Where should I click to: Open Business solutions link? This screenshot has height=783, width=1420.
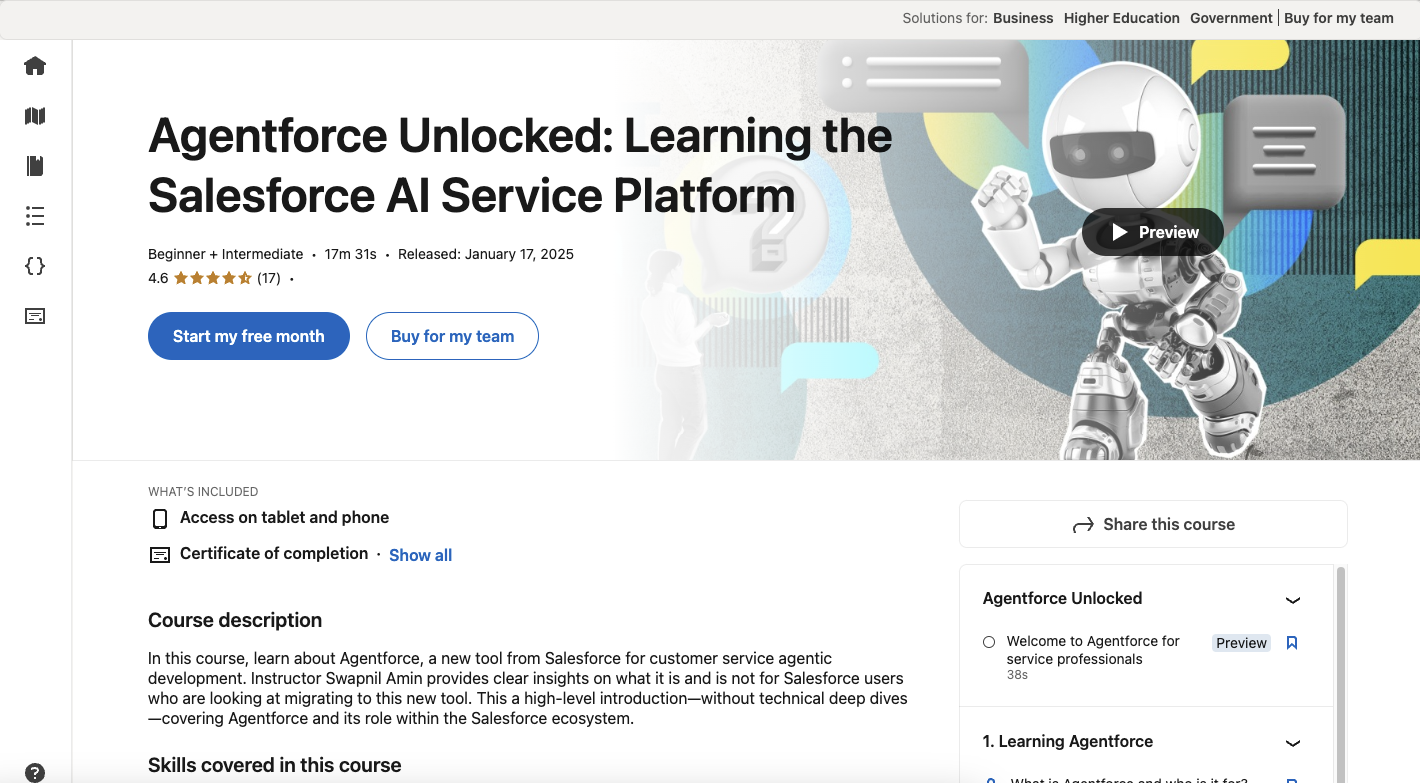tap(1023, 18)
